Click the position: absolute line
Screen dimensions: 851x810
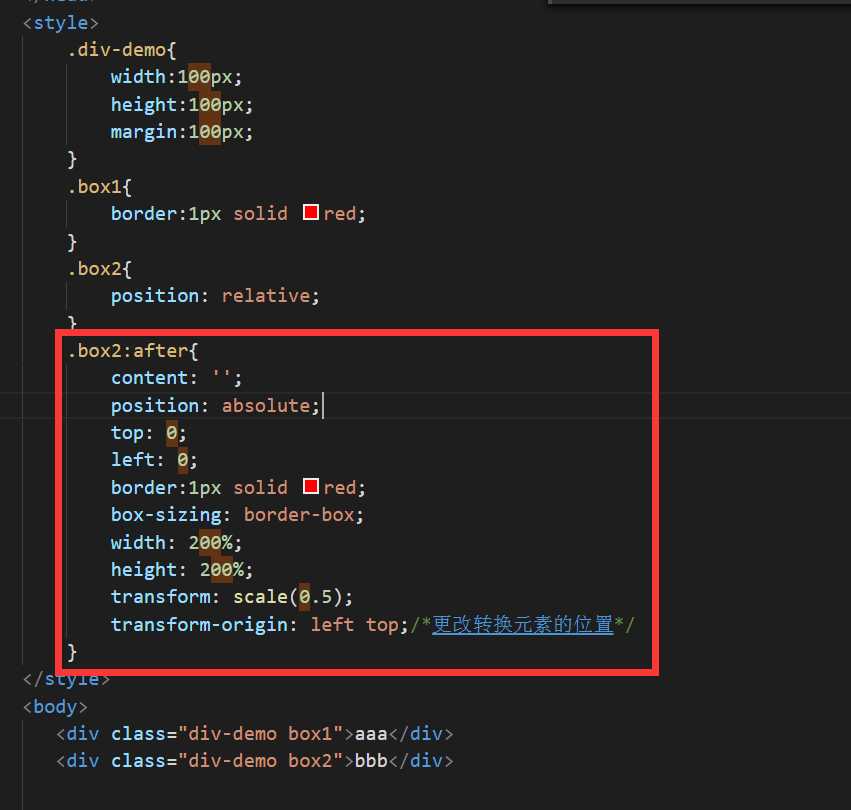click(215, 406)
